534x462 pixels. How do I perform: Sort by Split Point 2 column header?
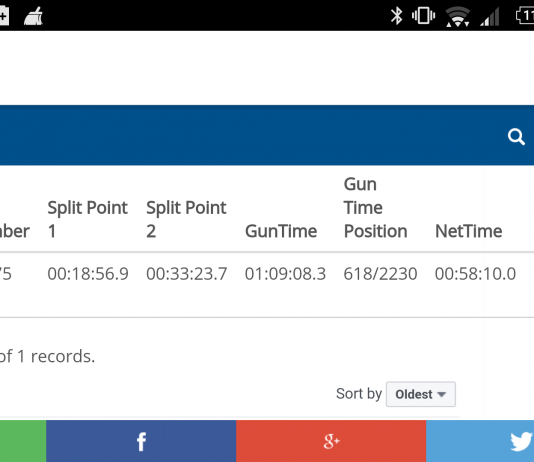[186, 219]
